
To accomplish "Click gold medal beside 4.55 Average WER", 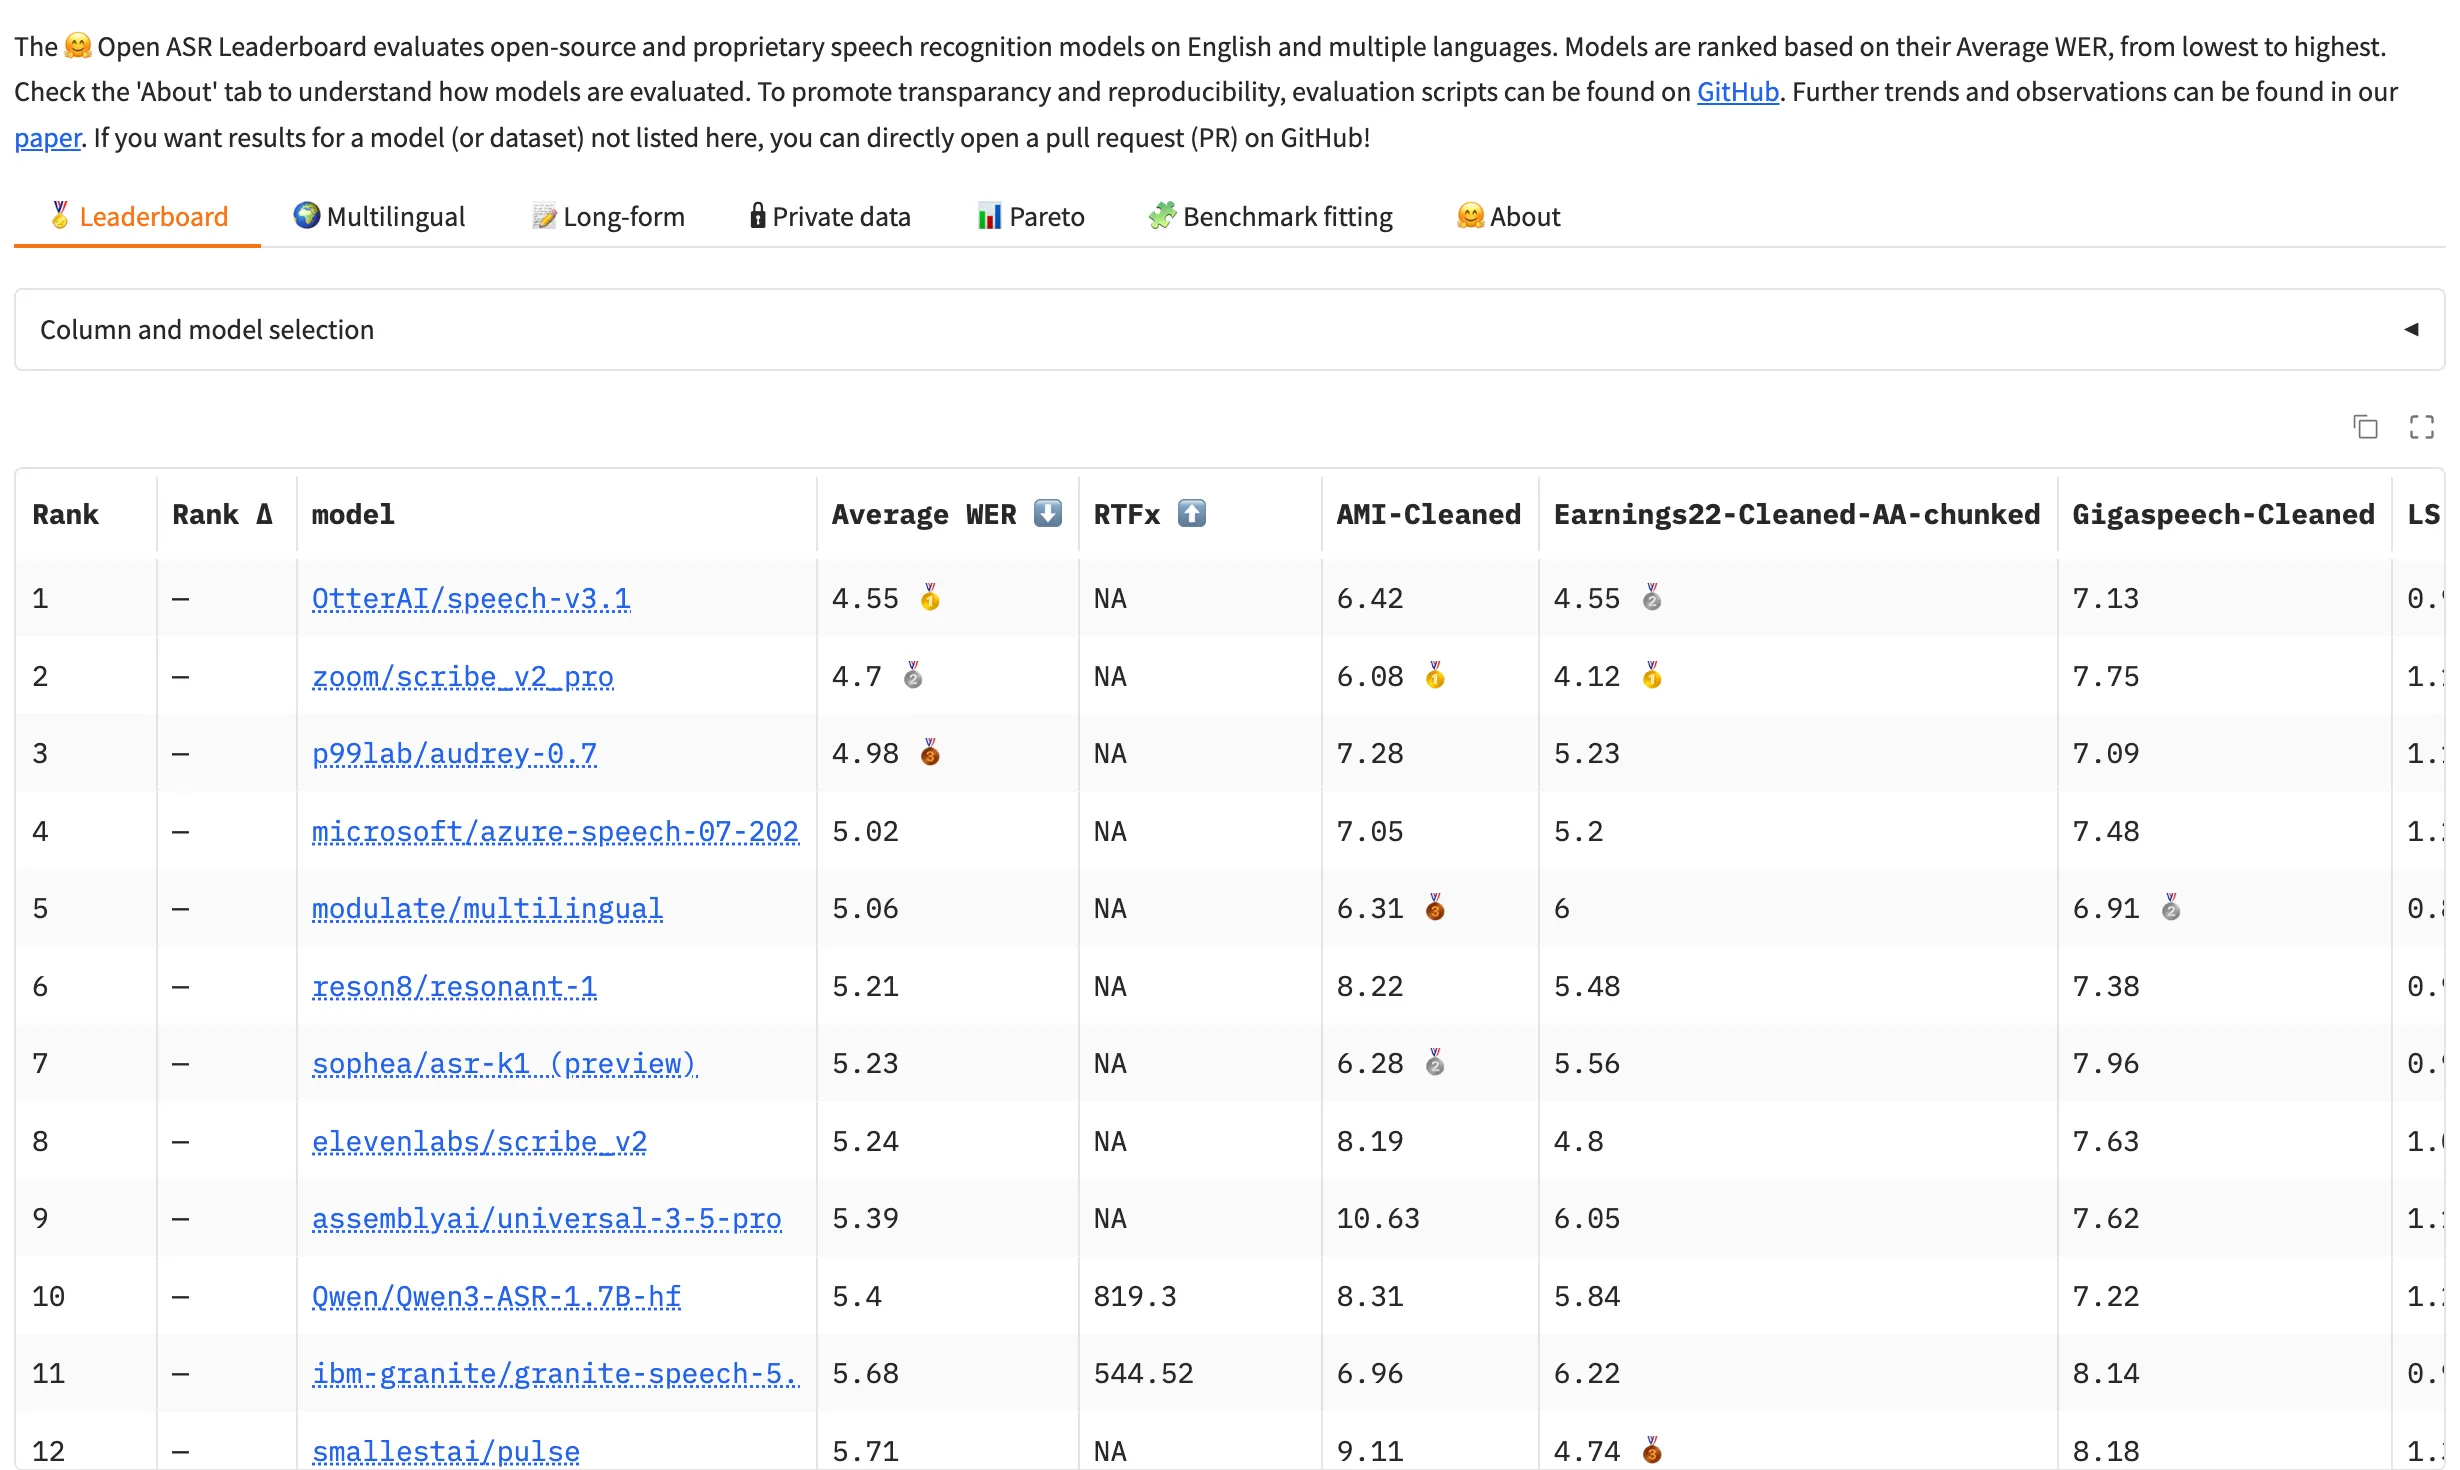I will (x=930, y=598).
